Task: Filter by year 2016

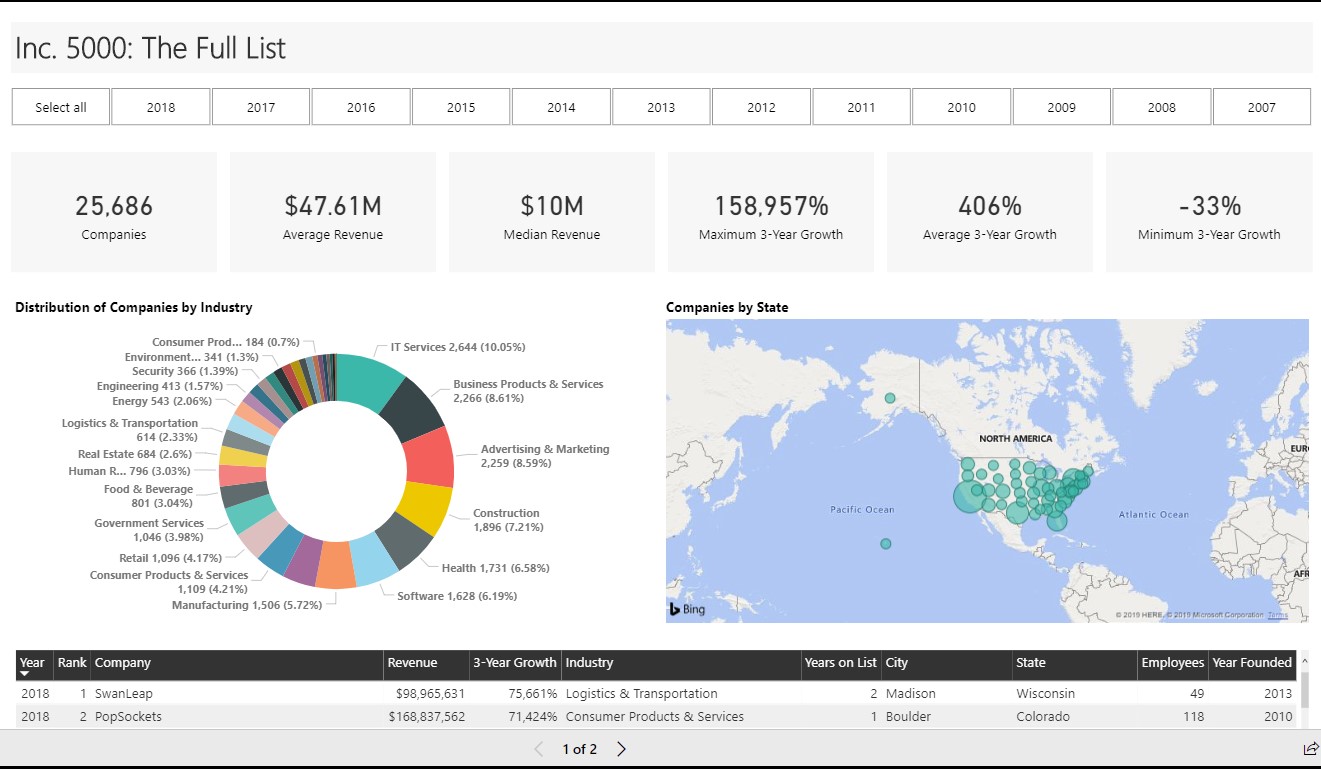Action: point(361,107)
